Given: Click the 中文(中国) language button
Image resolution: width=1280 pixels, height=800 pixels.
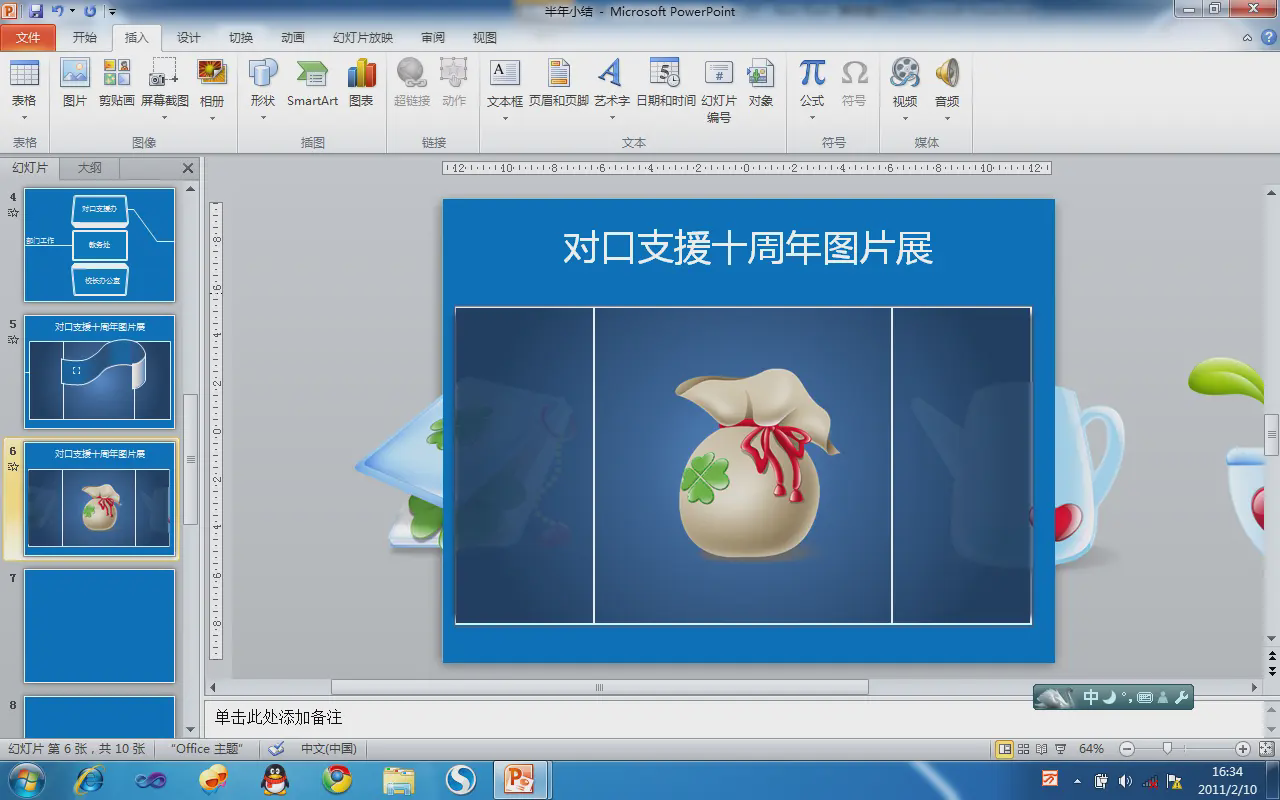Looking at the screenshot, I should tap(328, 749).
